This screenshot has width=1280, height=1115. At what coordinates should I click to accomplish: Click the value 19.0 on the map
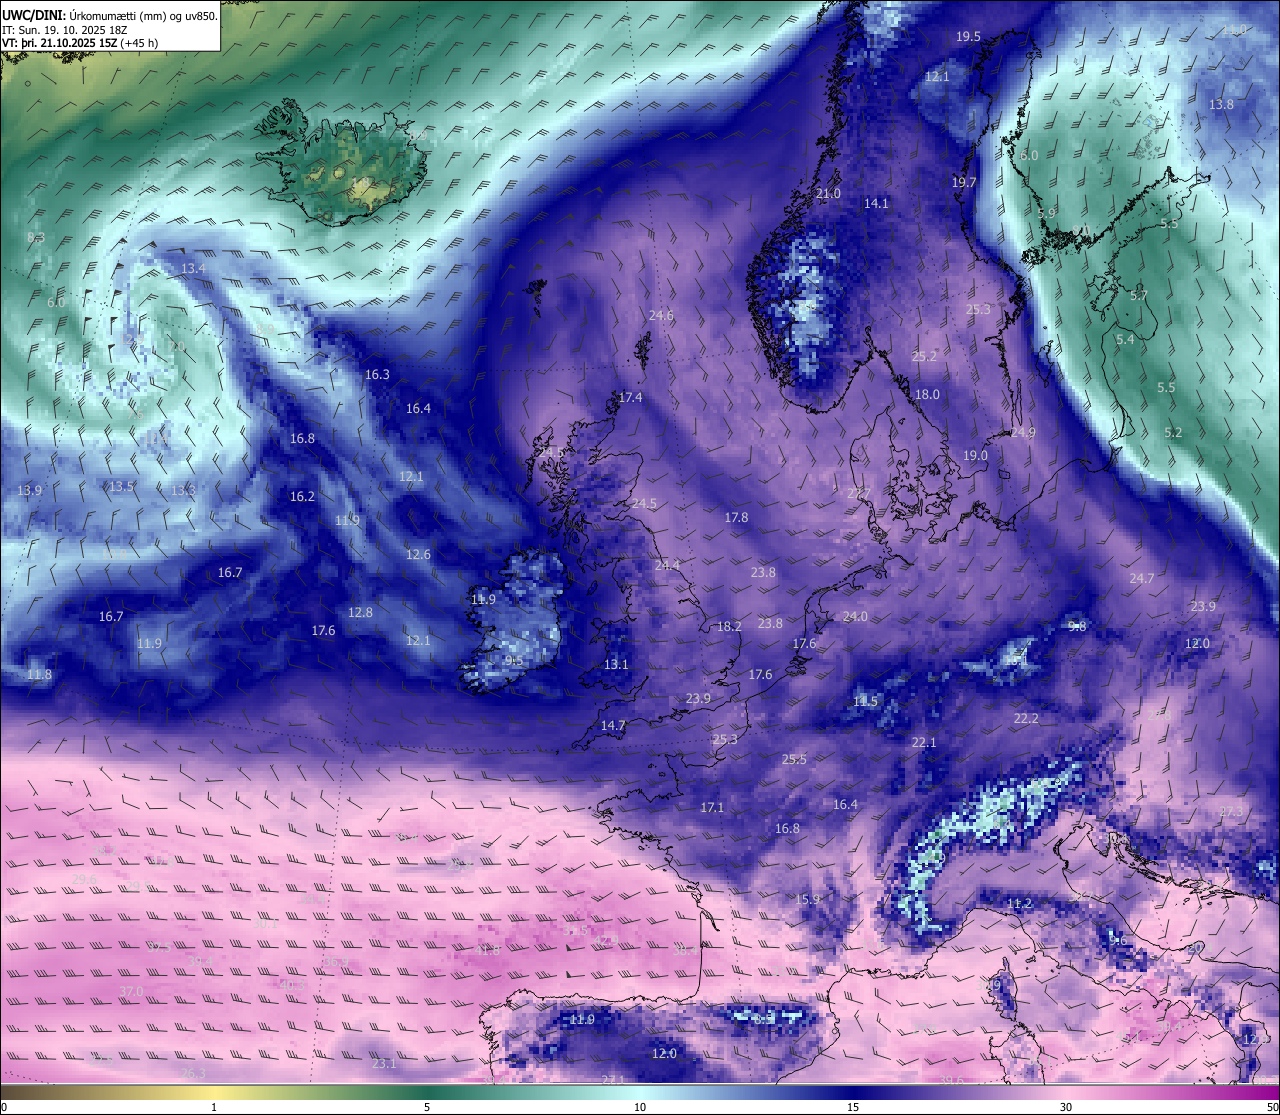[975, 455]
